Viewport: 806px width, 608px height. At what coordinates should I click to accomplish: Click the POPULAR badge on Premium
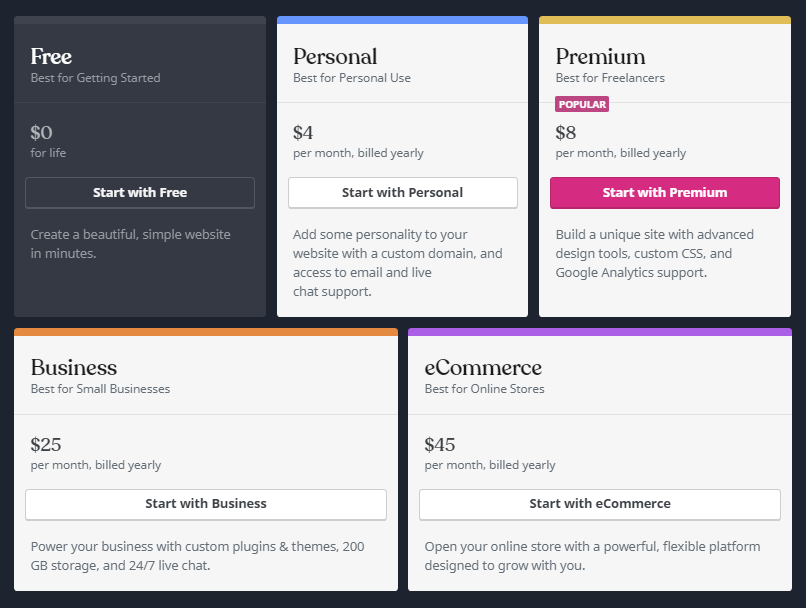point(582,104)
